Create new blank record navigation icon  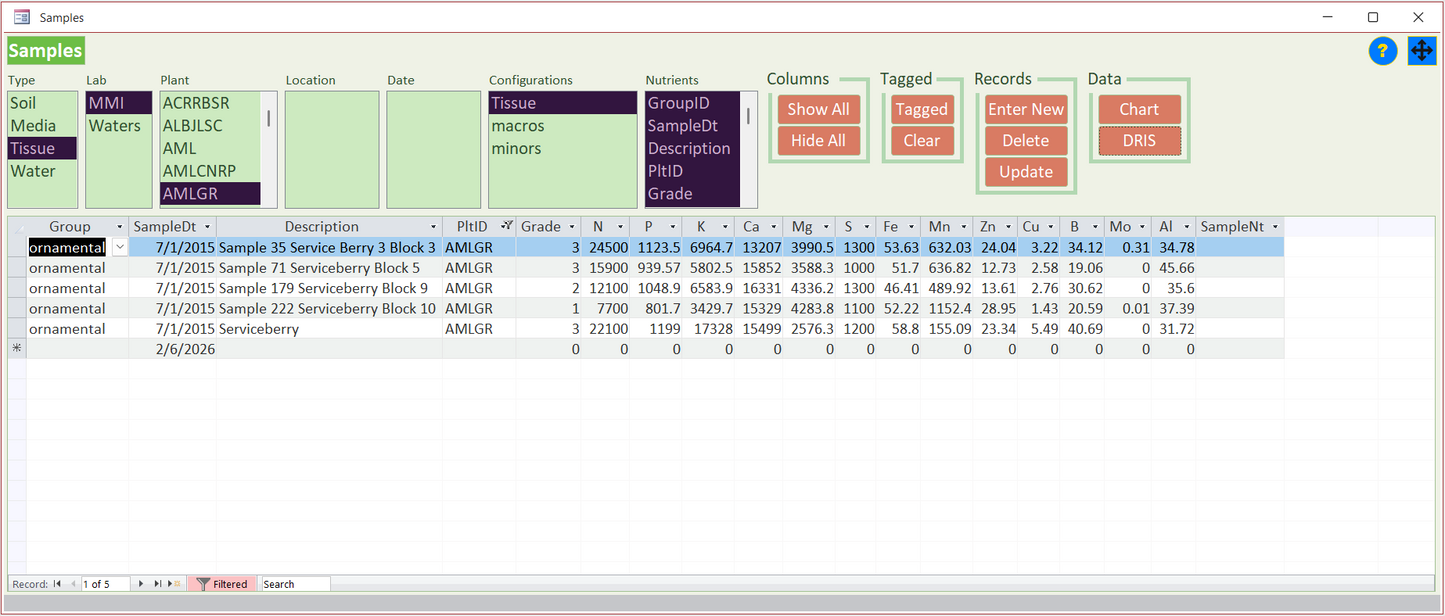tap(174, 584)
